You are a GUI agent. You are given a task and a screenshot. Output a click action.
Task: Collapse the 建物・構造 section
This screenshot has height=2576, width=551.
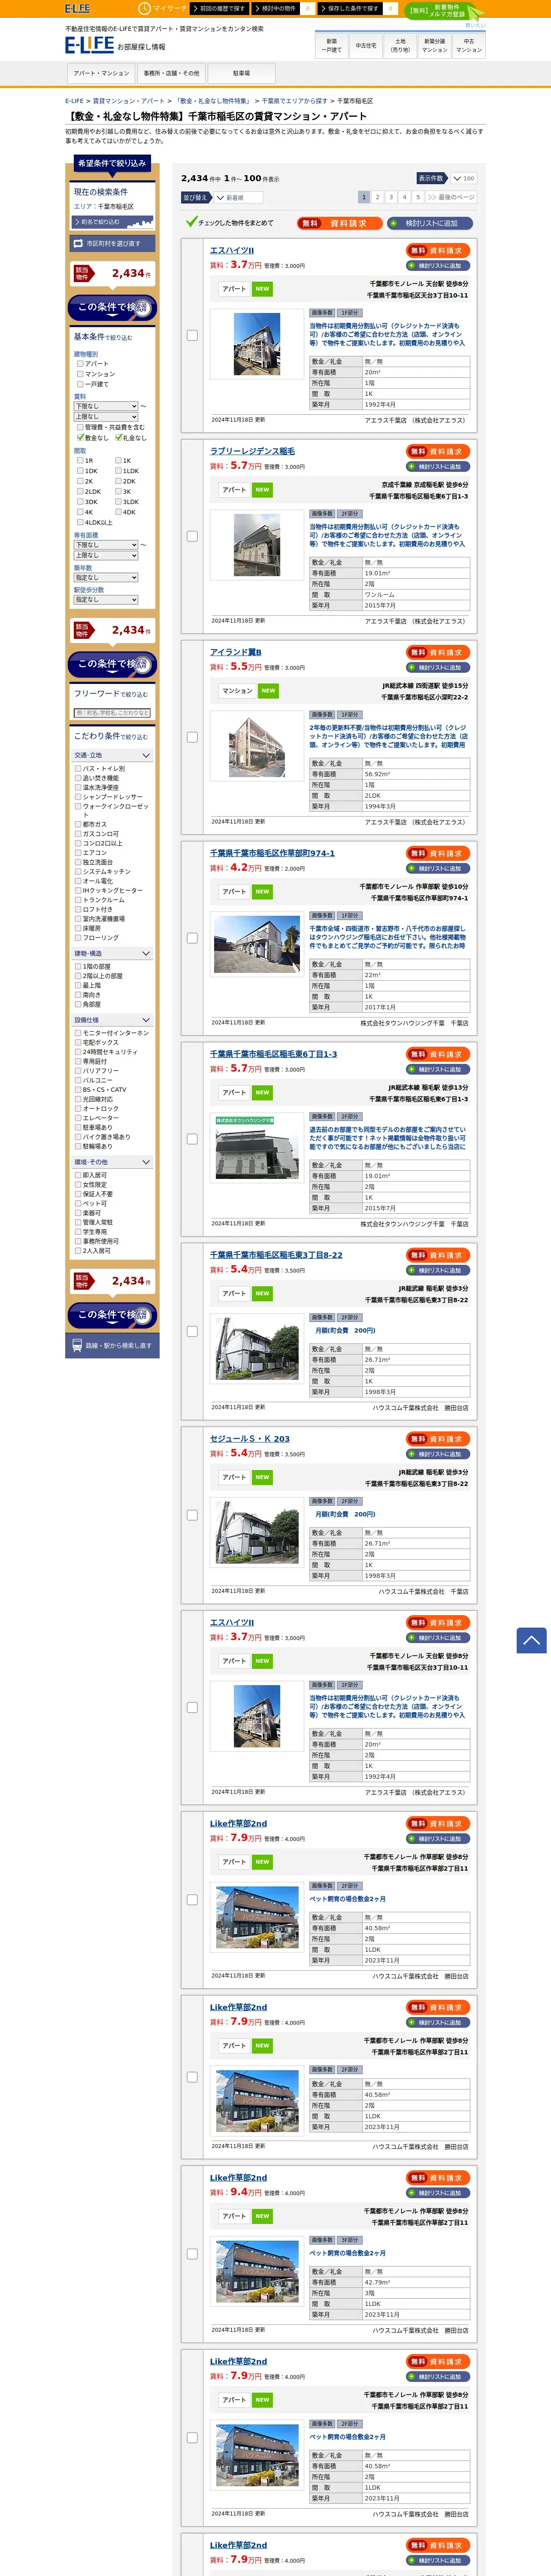[112, 954]
